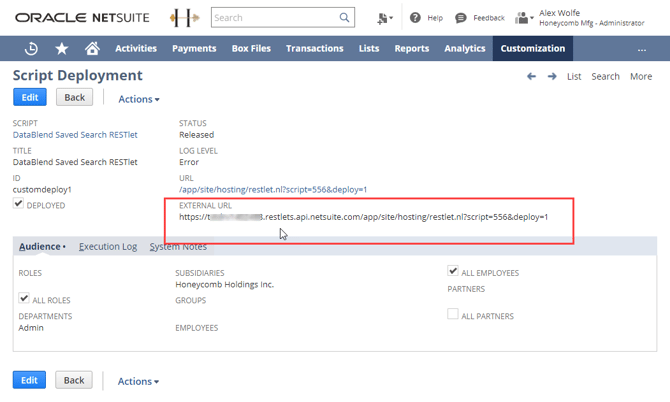Viewport: 670px width, 402px height.
Task: Toggle the All Roles checkbox
Action: click(24, 298)
